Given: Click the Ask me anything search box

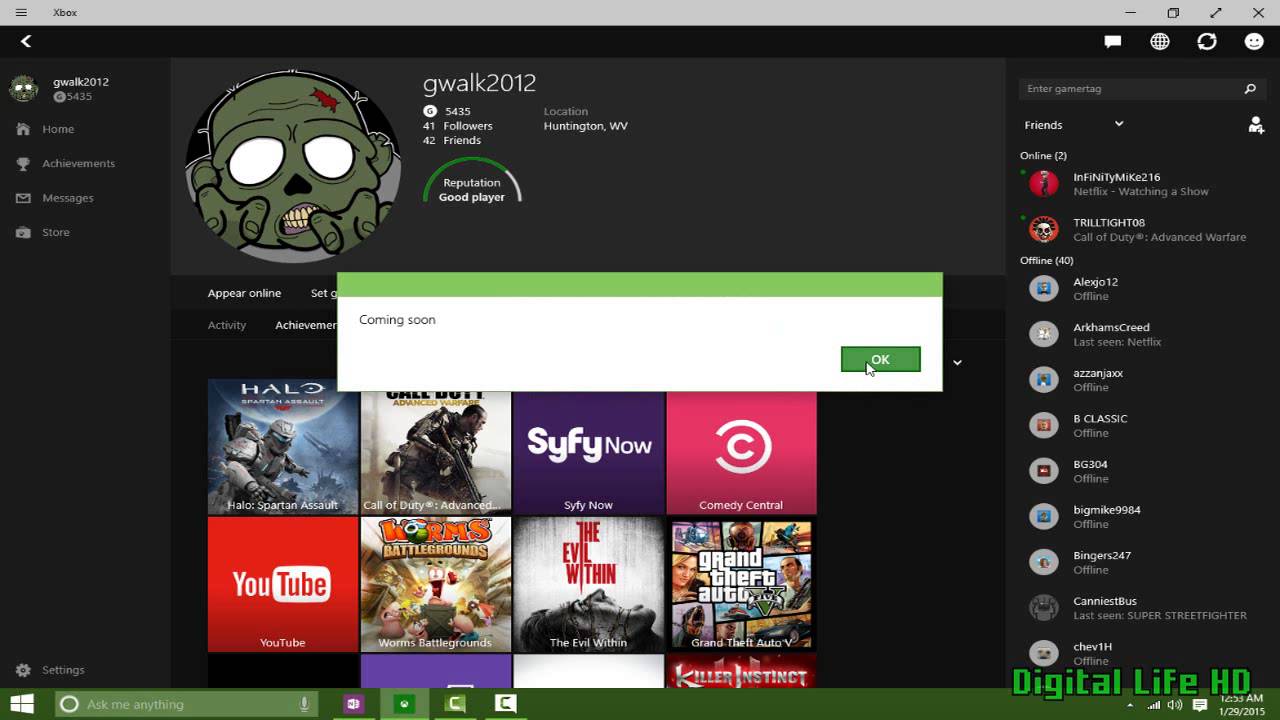Looking at the screenshot, I should (x=185, y=704).
